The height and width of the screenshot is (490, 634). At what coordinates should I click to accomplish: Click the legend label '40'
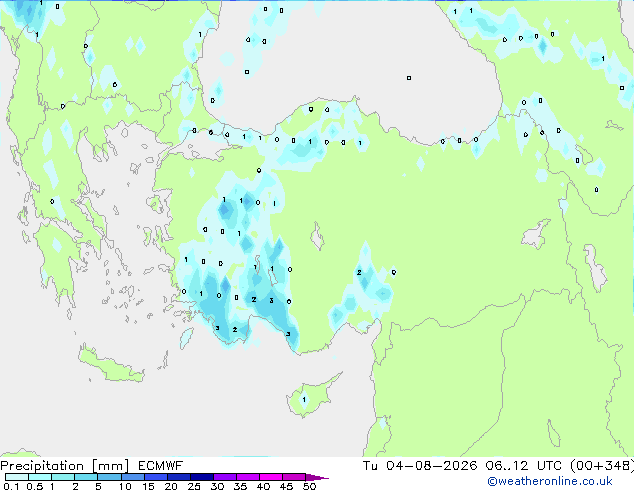pos(263,486)
